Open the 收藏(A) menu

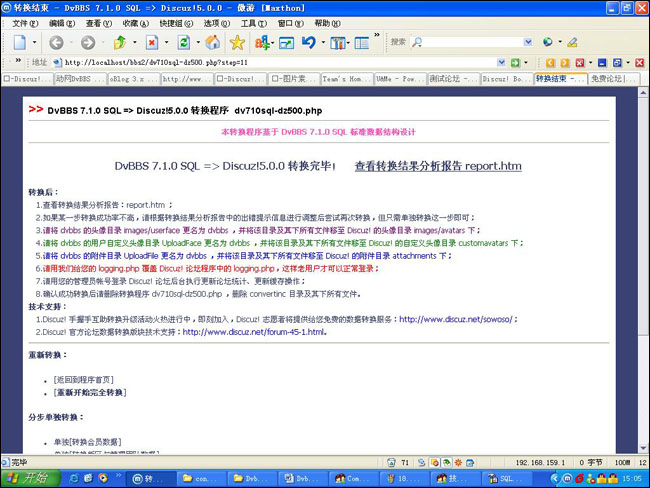[x=136, y=24]
